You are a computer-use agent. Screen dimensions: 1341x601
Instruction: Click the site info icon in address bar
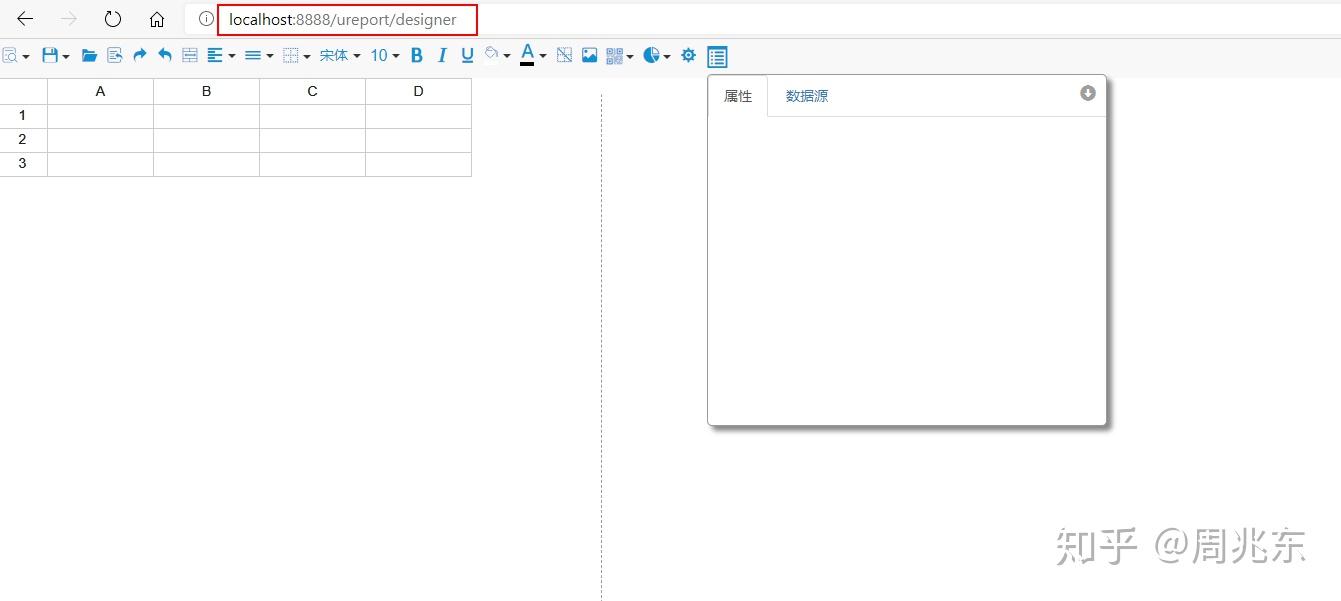coord(205,19)
